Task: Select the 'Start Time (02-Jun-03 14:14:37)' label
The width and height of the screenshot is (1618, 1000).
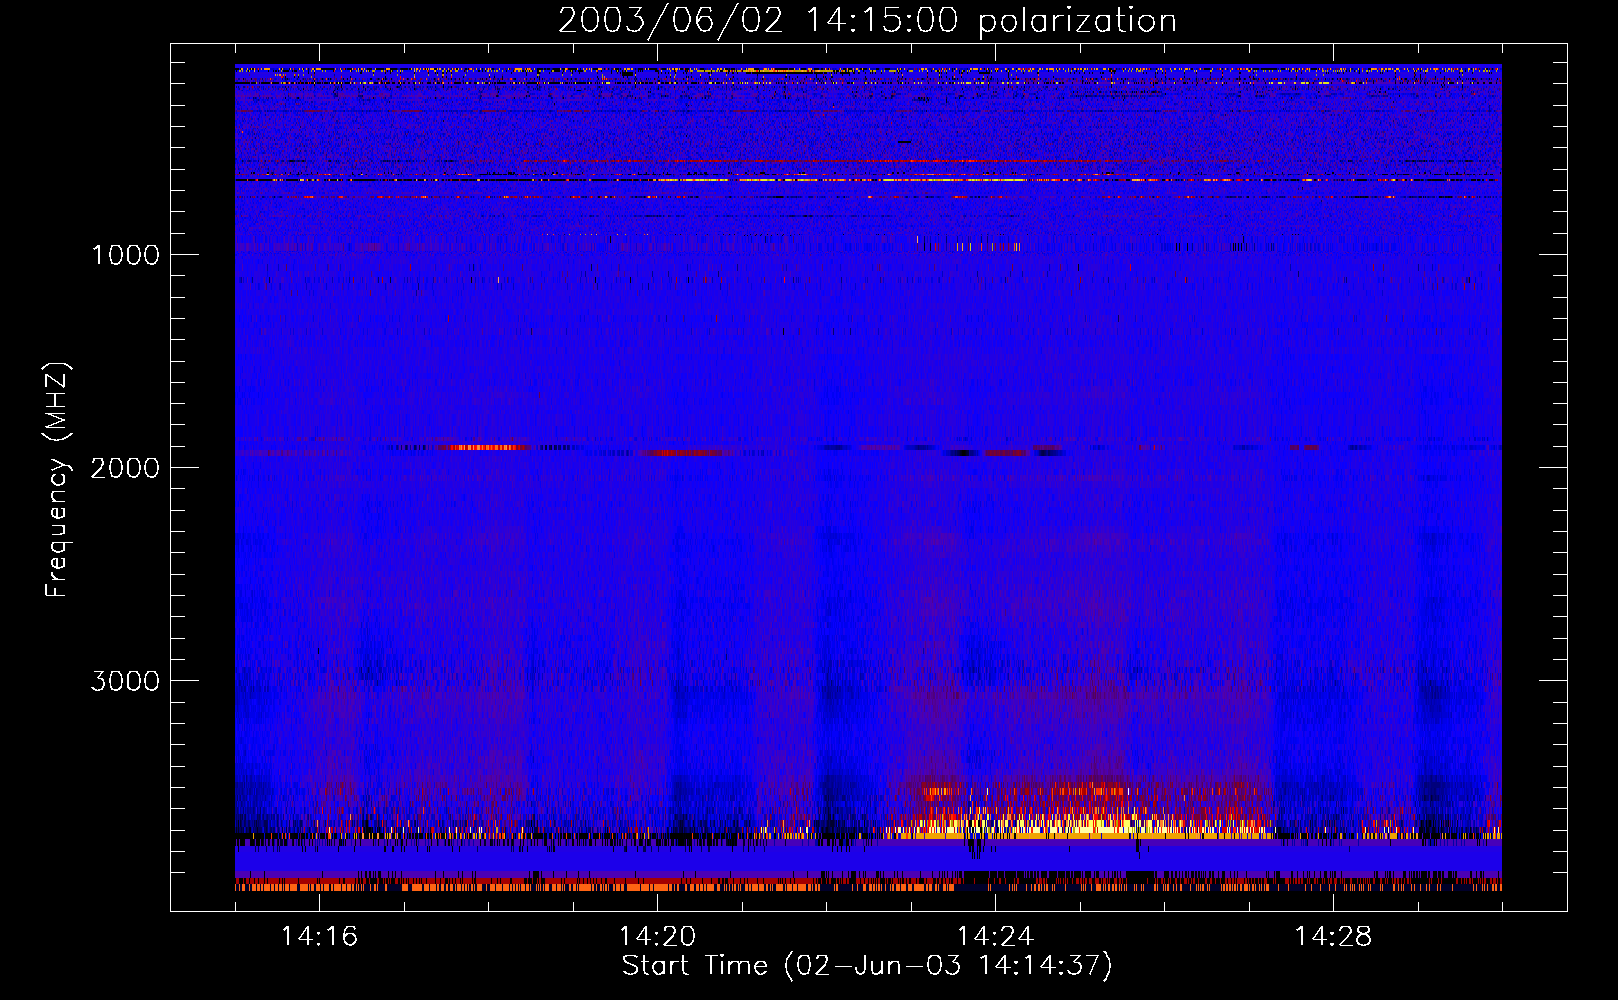Action: point(867,966)
